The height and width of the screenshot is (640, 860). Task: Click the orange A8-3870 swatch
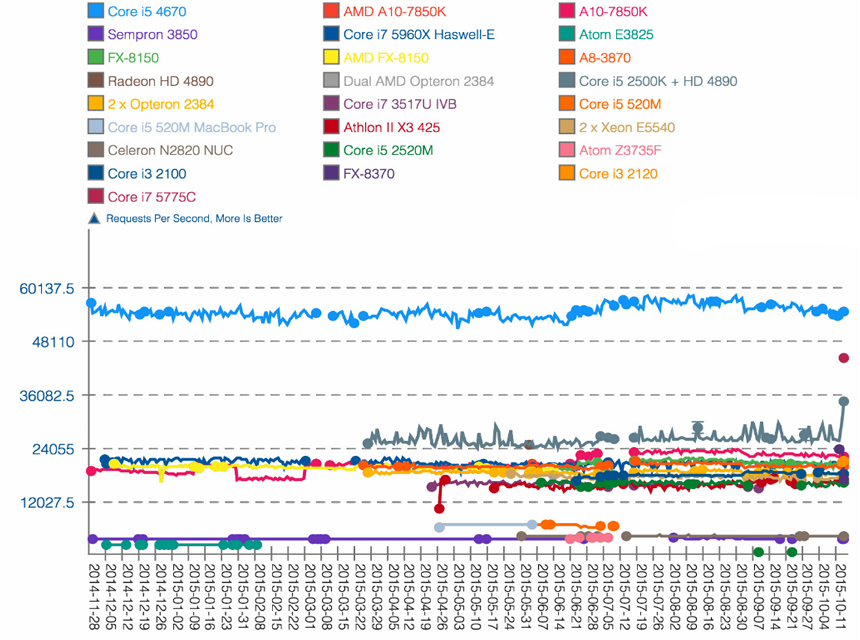[567, 58]
